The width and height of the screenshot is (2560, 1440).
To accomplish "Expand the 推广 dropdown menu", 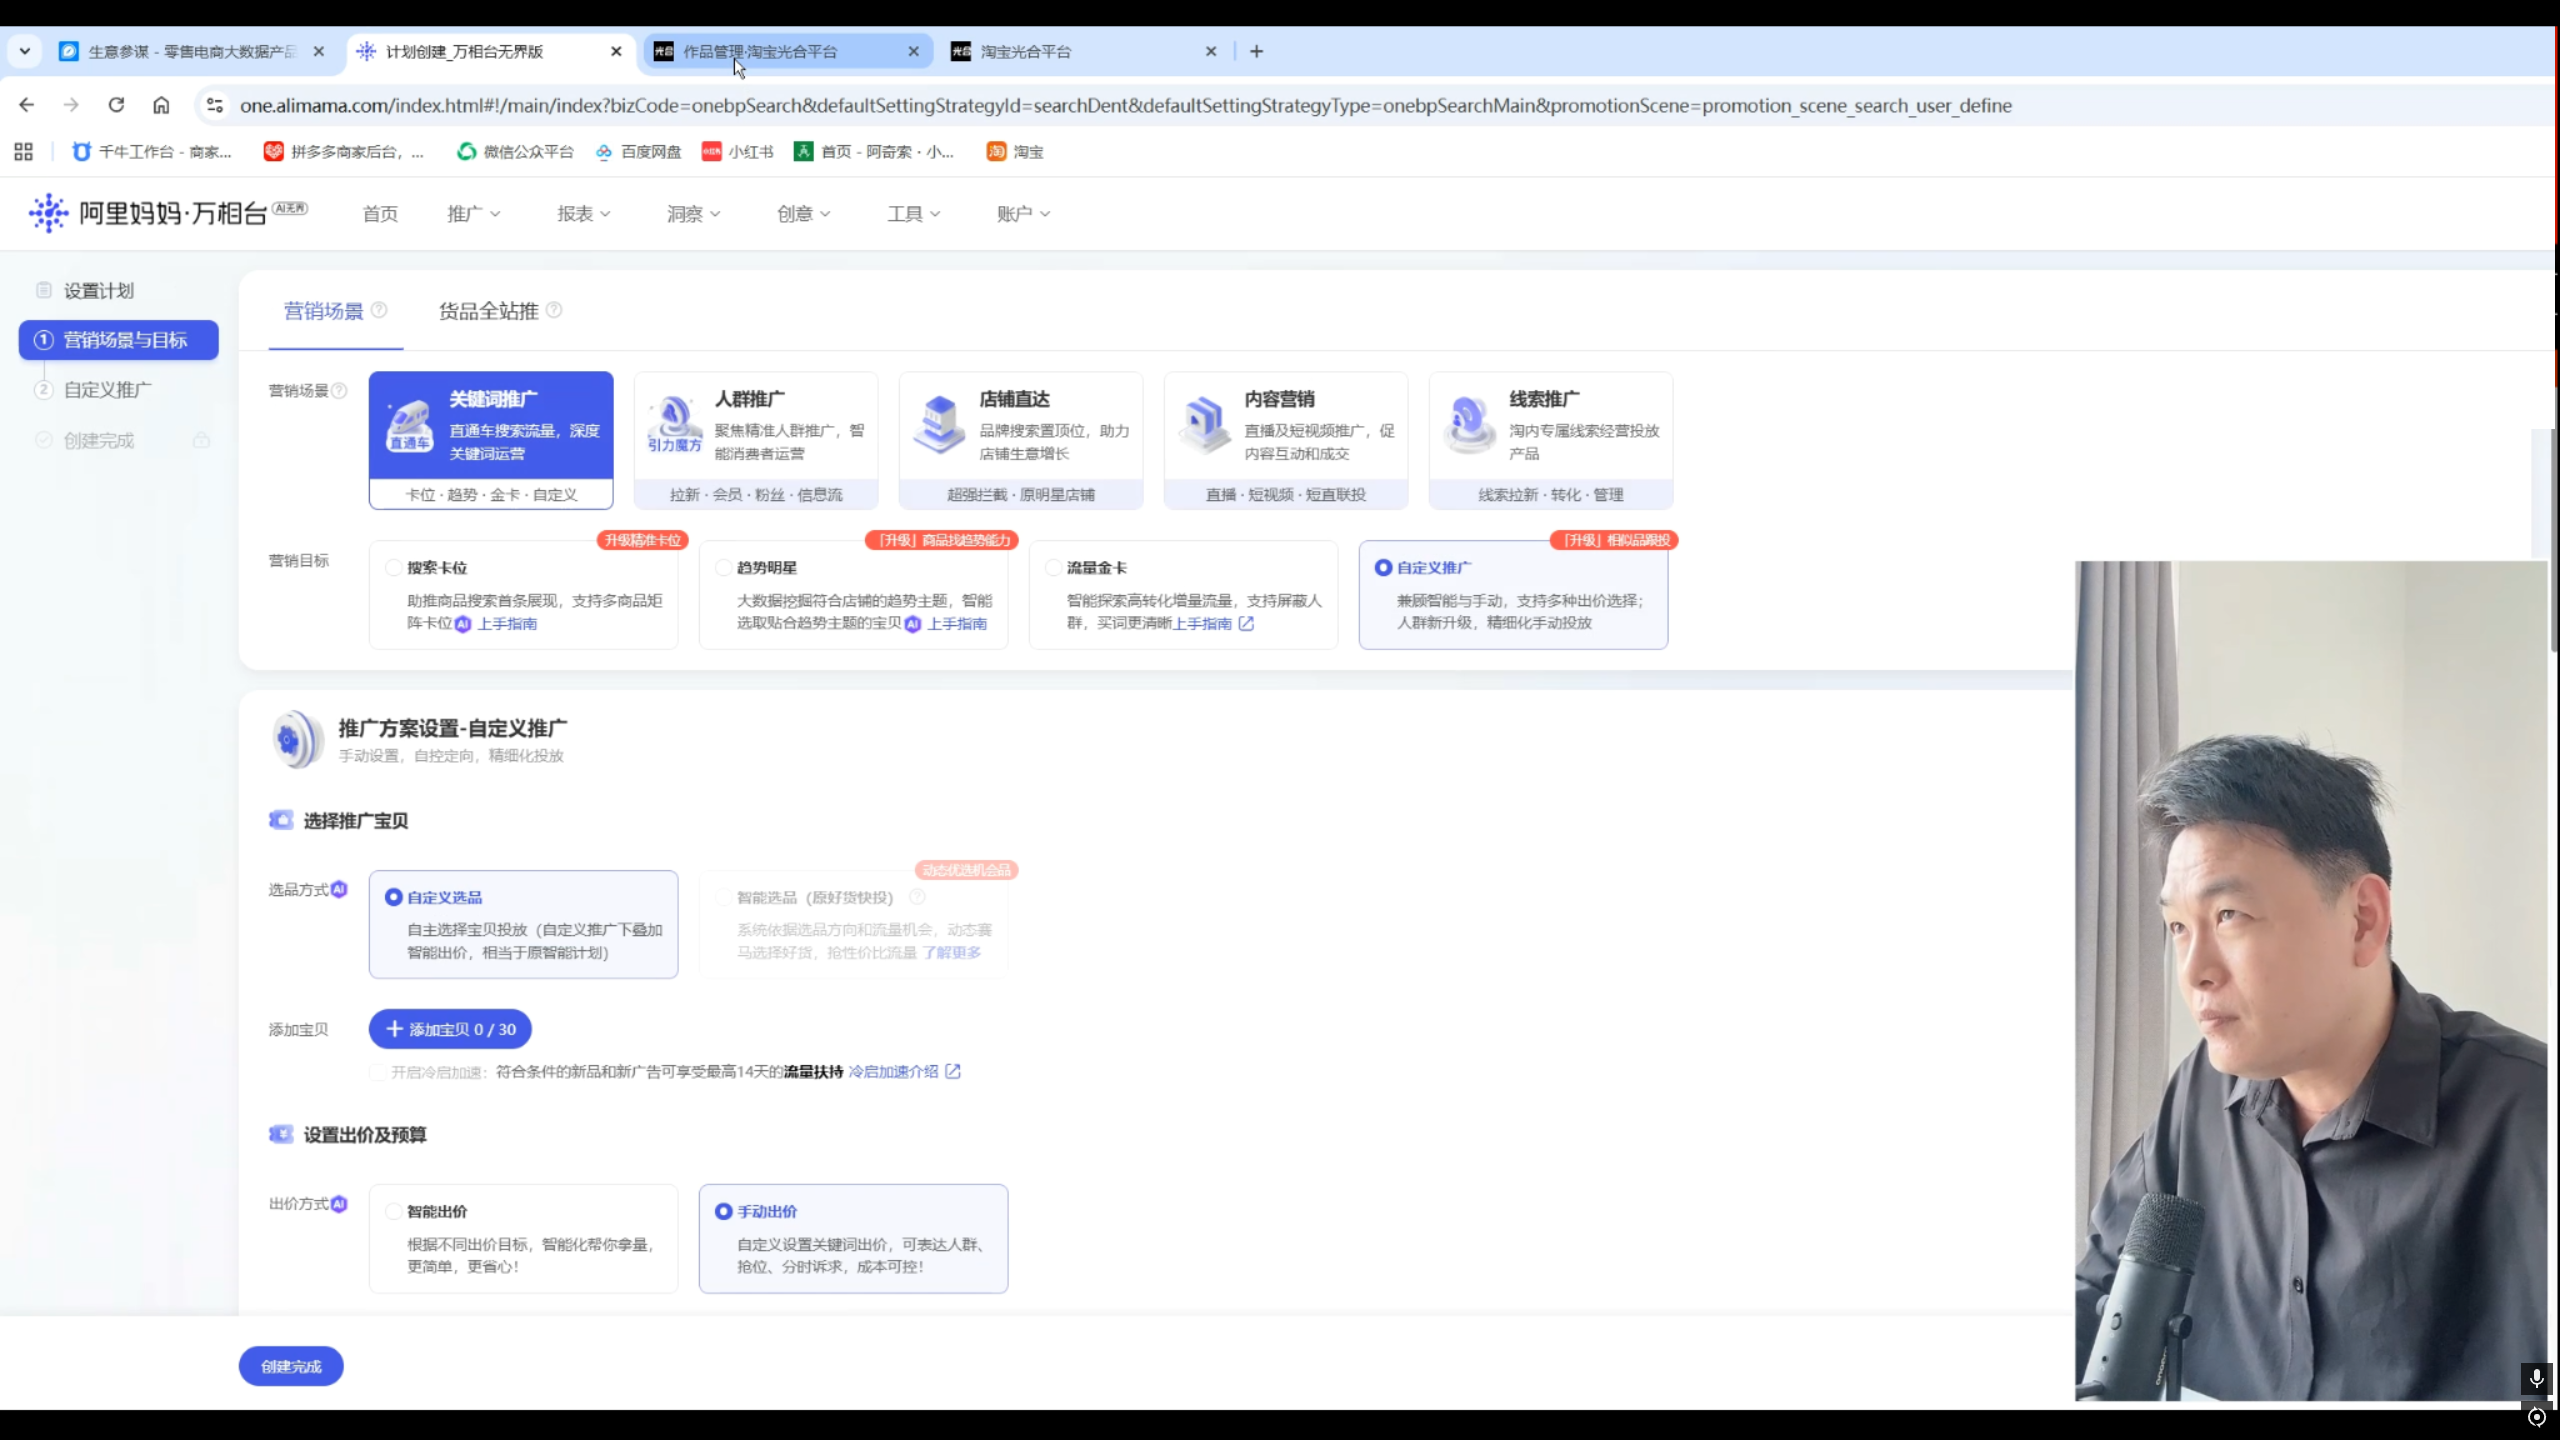I will point(473,214).
